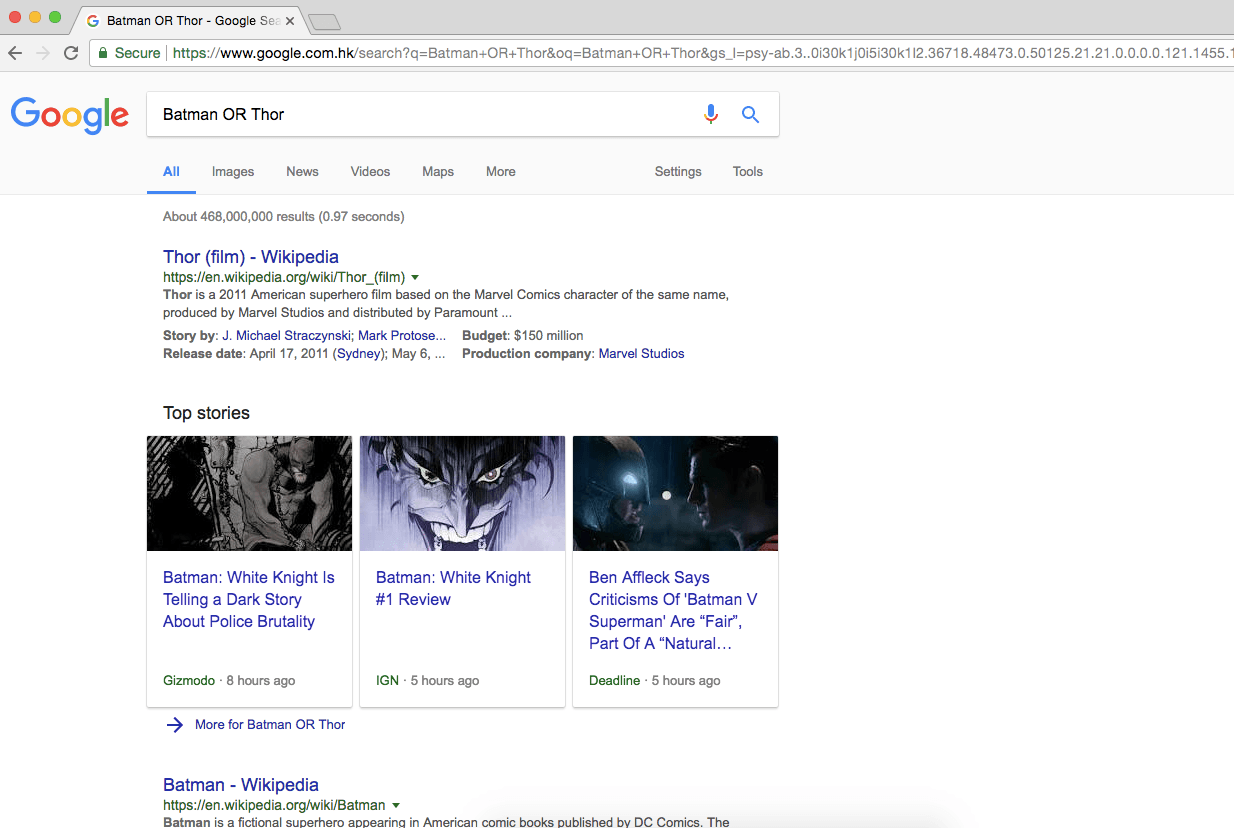This screenshot has width=1234, height=828.
Task: Click the Gizmodo story thumbnail image
Action: pos(249,493)
